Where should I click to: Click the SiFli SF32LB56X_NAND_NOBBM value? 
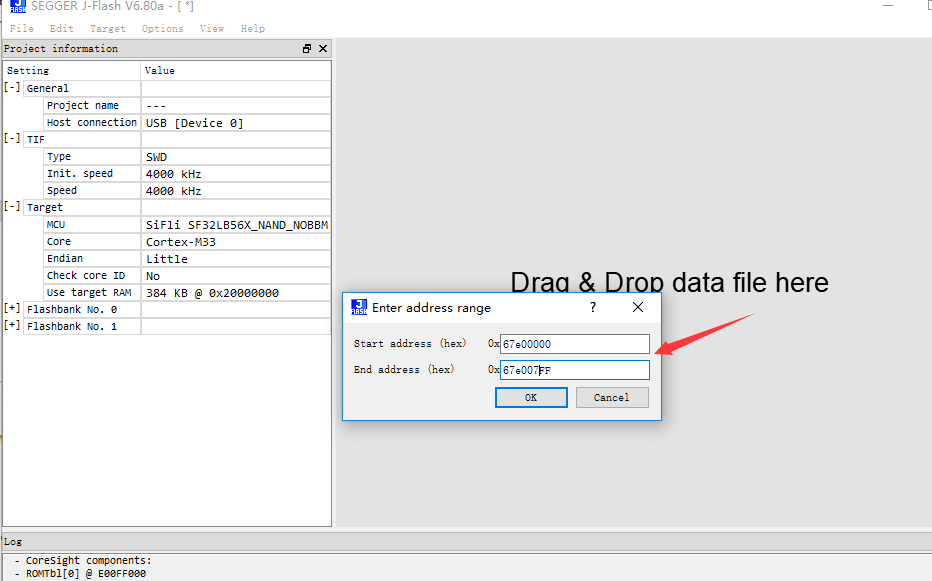[x=237, y=225]
